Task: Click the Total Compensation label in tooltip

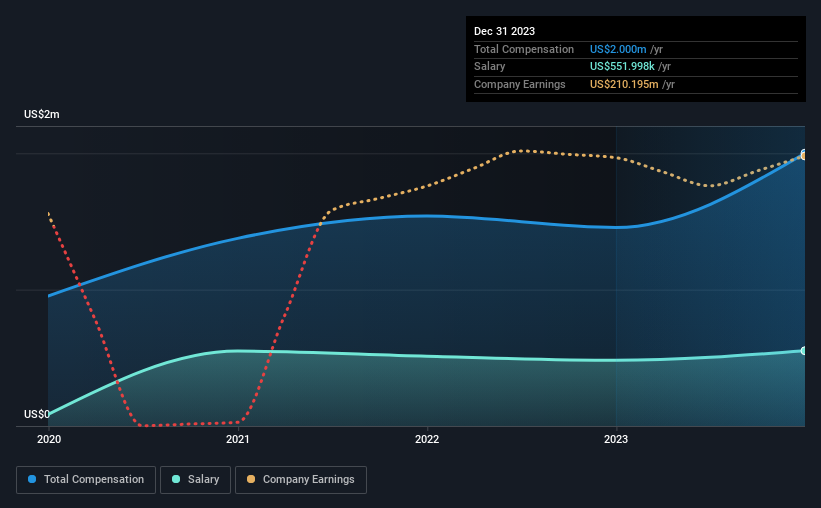Action: (524, 49)
